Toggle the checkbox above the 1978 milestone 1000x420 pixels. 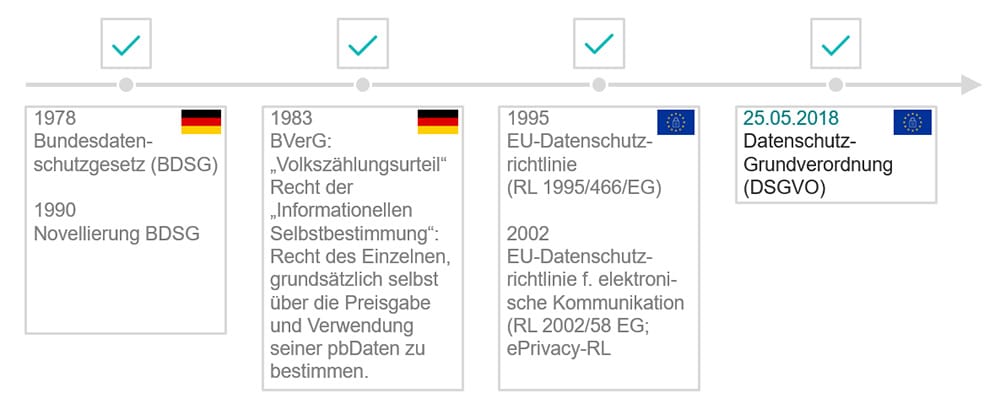[x=126, y=43]
